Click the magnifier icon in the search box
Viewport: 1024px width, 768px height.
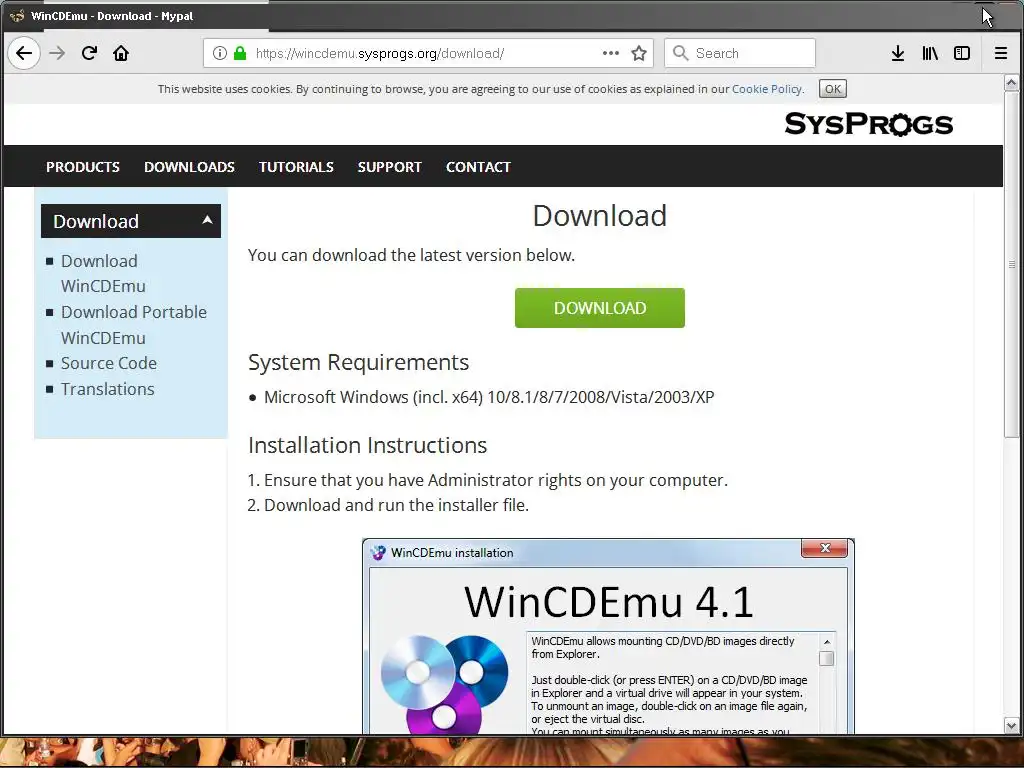point(680,53)
